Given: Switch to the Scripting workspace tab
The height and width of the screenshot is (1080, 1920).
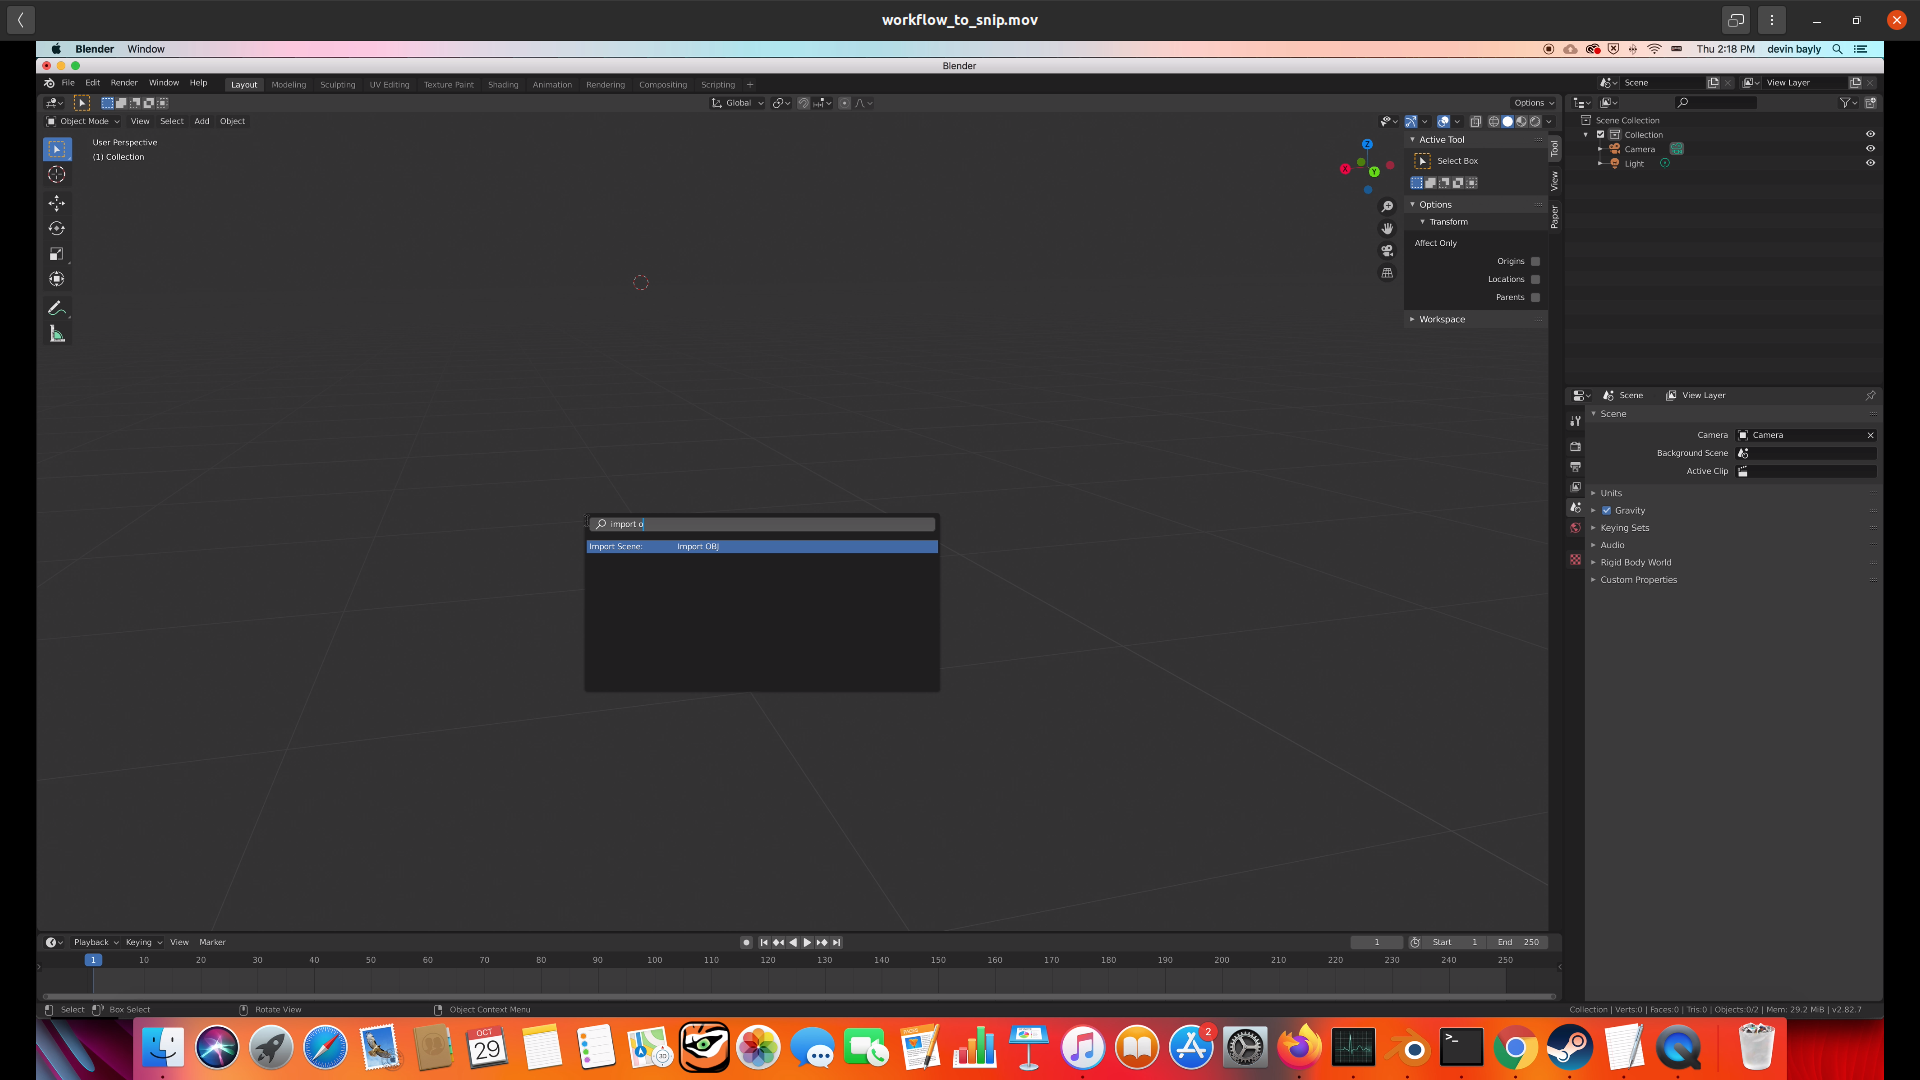Looking at the screenshot, I should coord(718,85).
